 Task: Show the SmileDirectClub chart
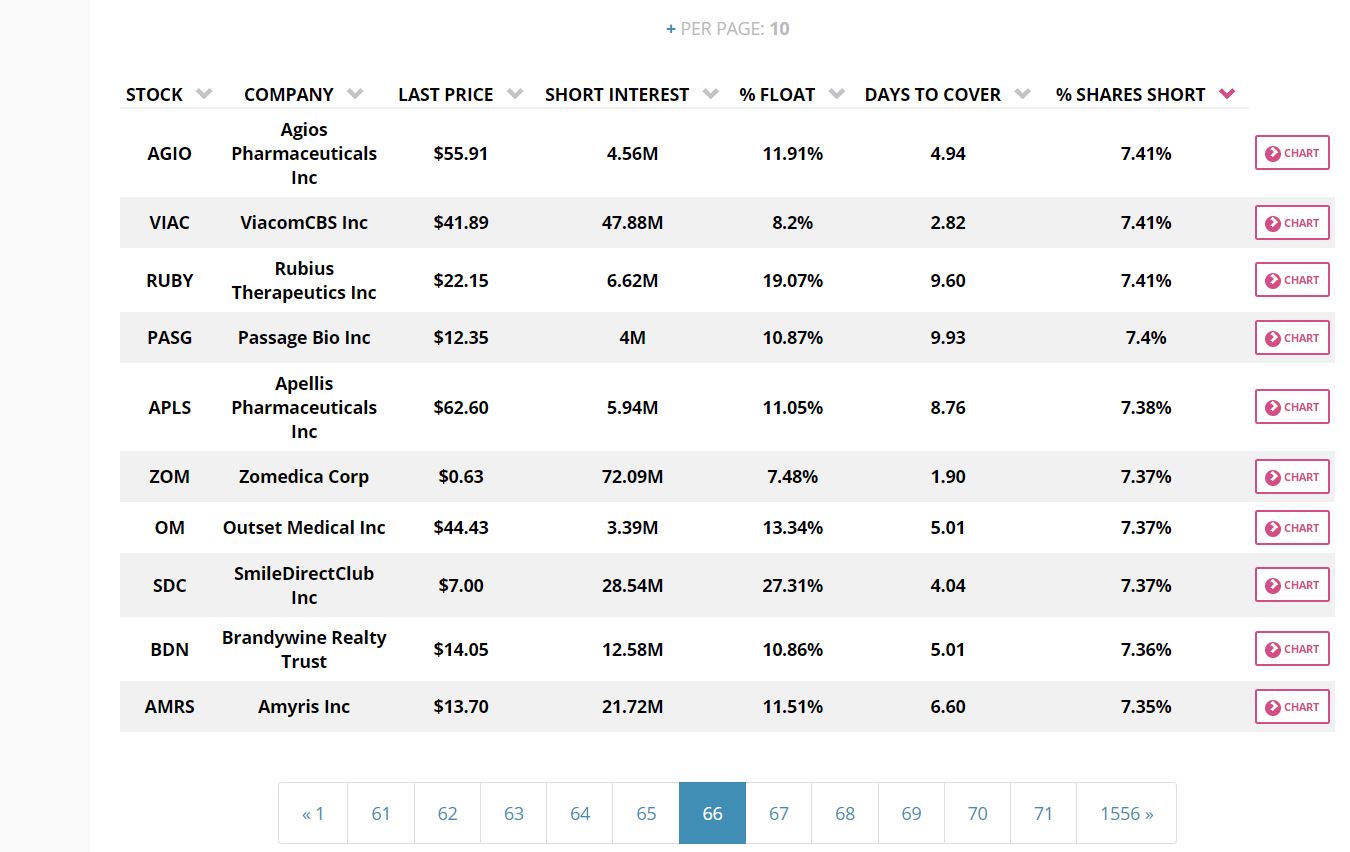pyautogui.click(x=1291, y=585)
